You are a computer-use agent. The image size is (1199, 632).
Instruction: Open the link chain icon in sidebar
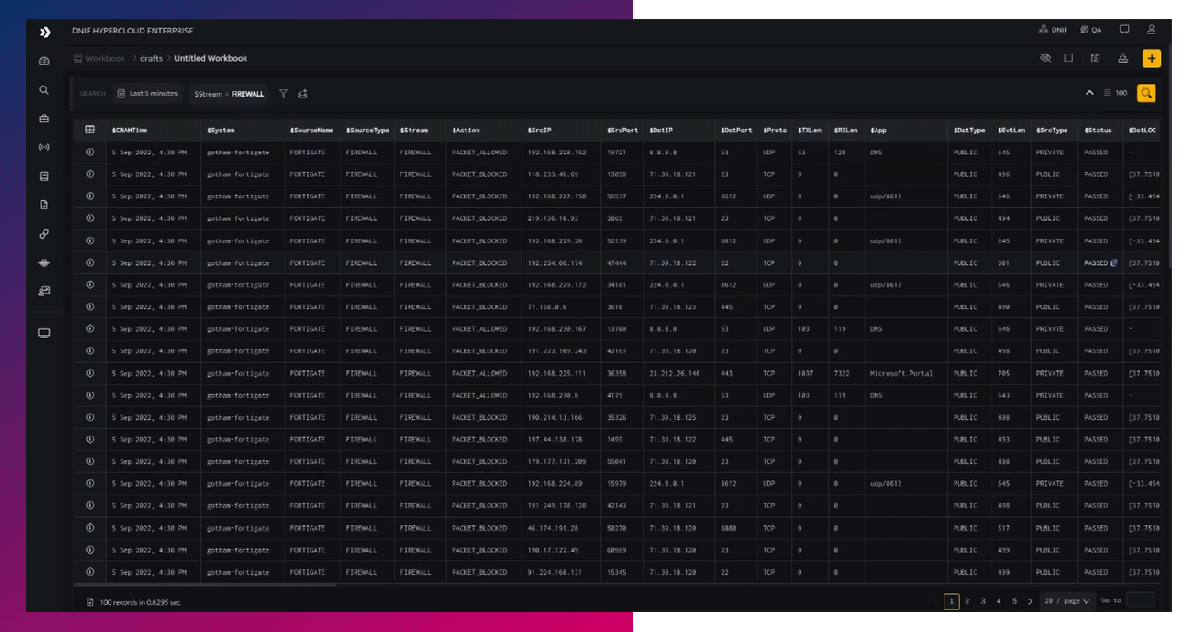[44, 234]
